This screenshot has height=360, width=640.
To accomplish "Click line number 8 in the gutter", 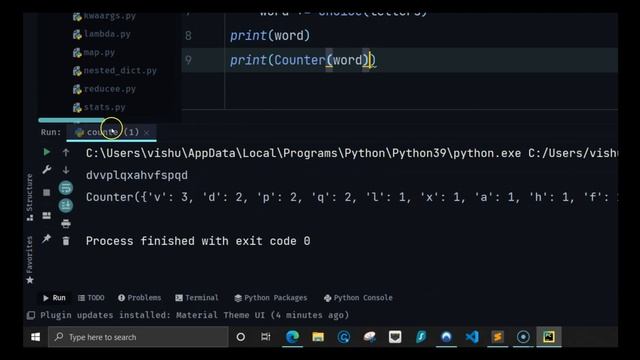I will click(188, 36).
